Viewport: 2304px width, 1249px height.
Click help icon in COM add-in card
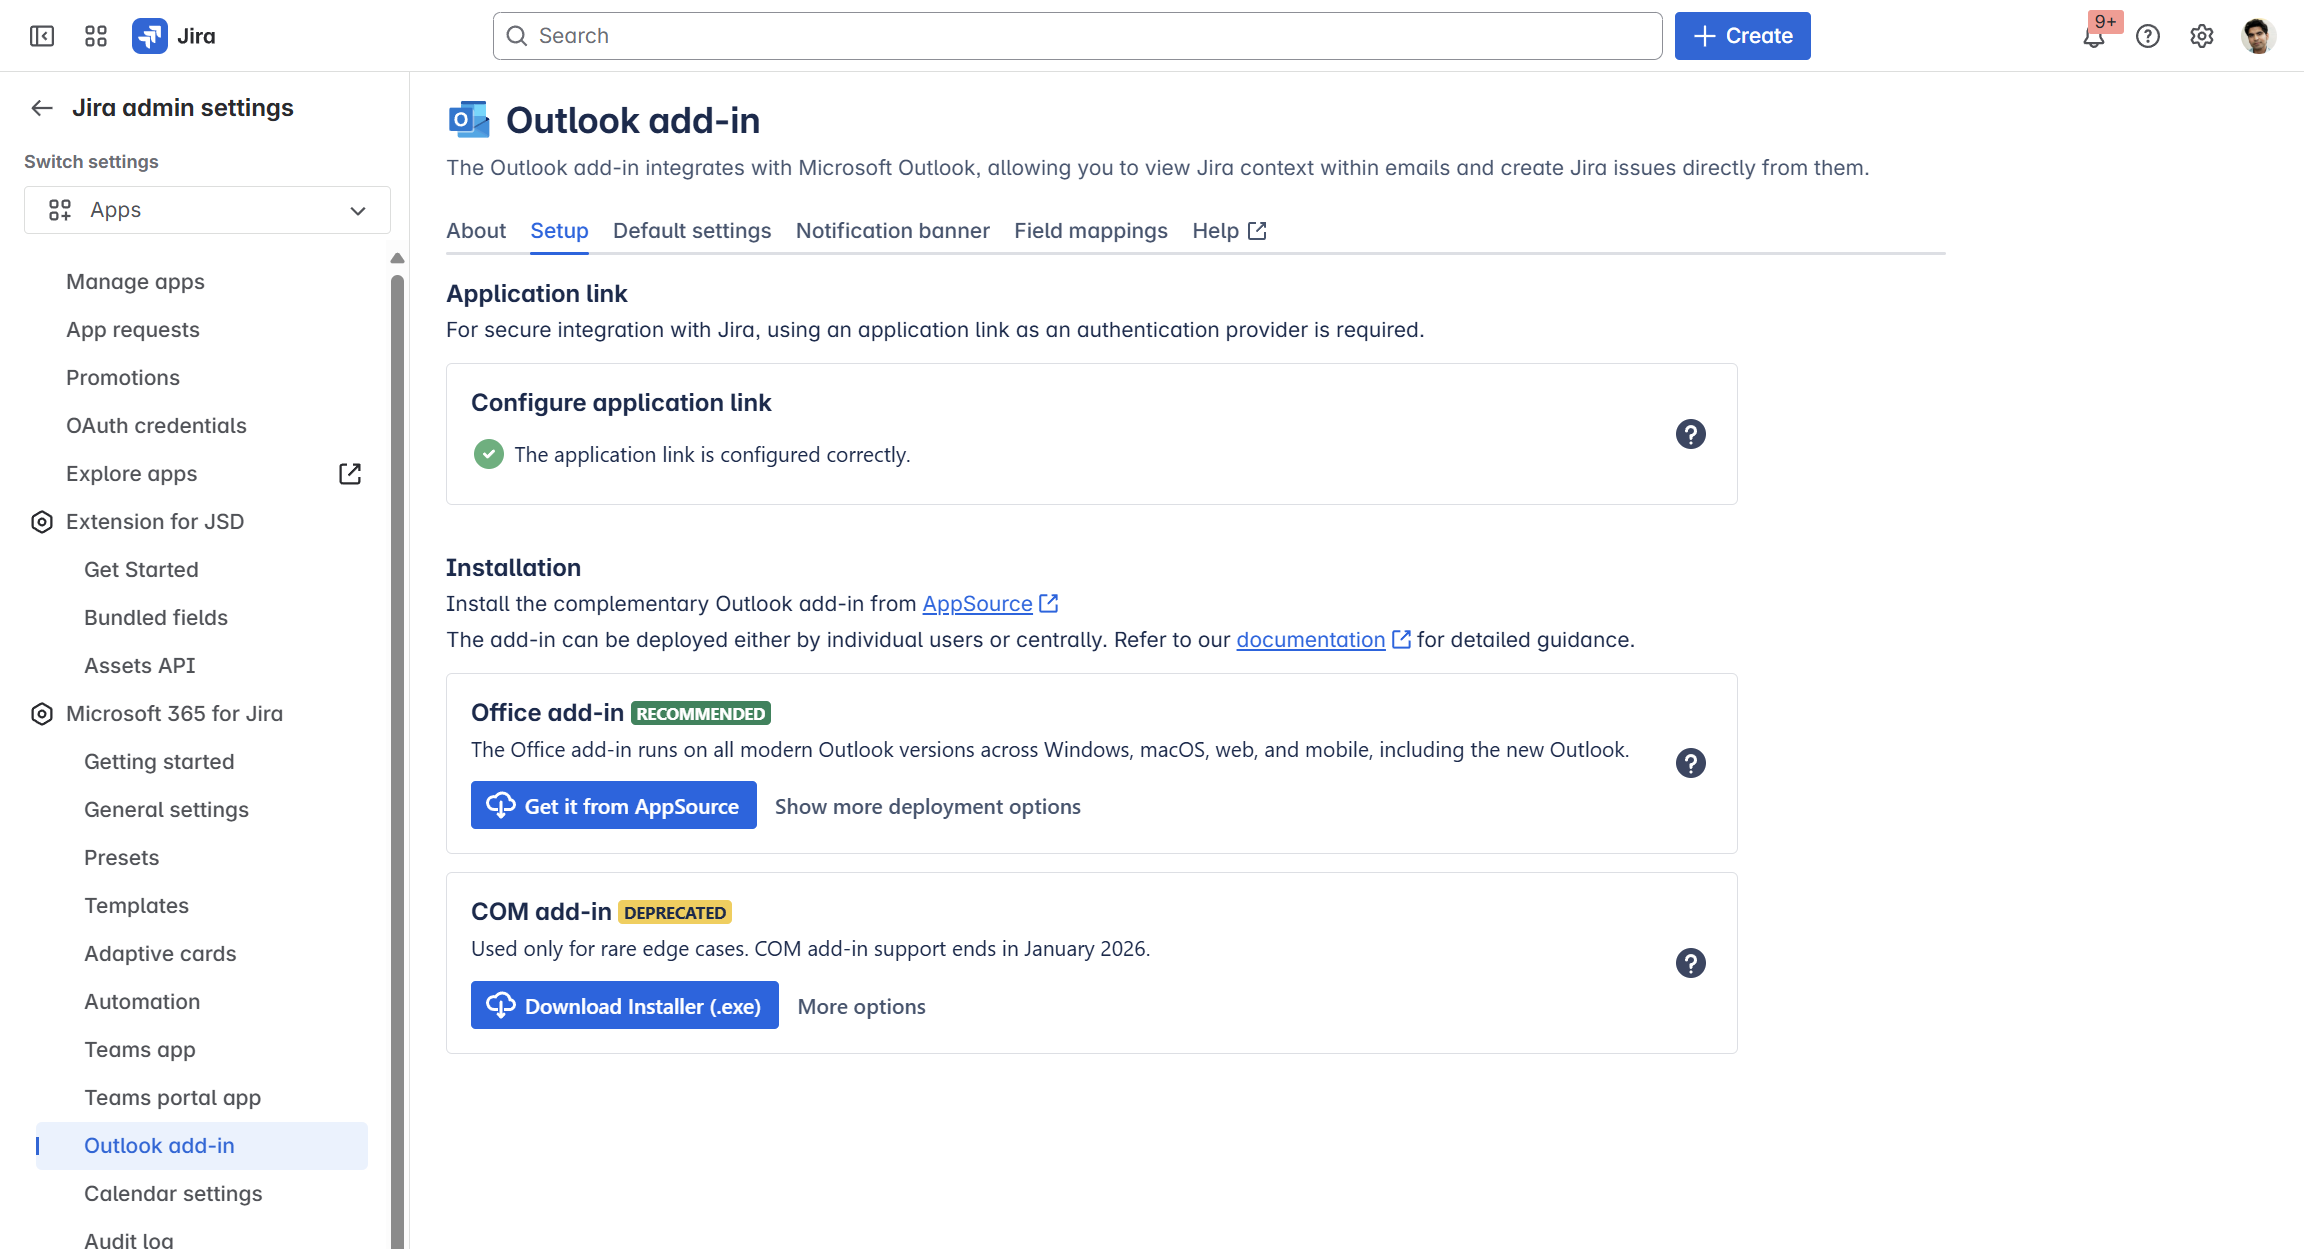(1690, 963)
